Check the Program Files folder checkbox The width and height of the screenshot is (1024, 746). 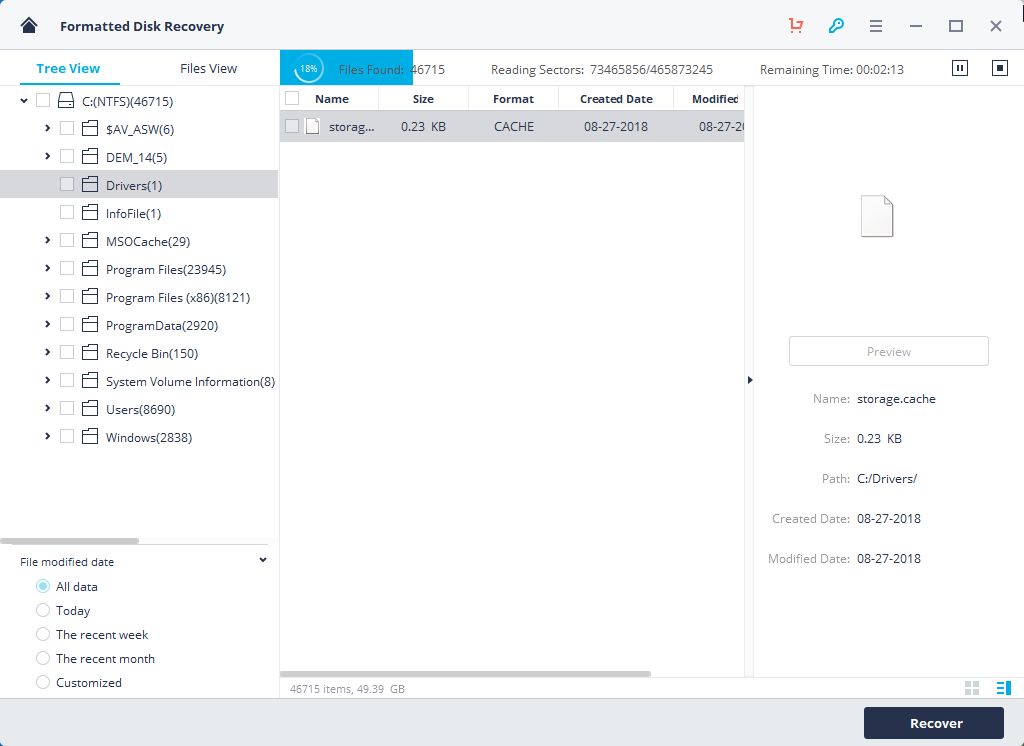click(x=67, y=269)
